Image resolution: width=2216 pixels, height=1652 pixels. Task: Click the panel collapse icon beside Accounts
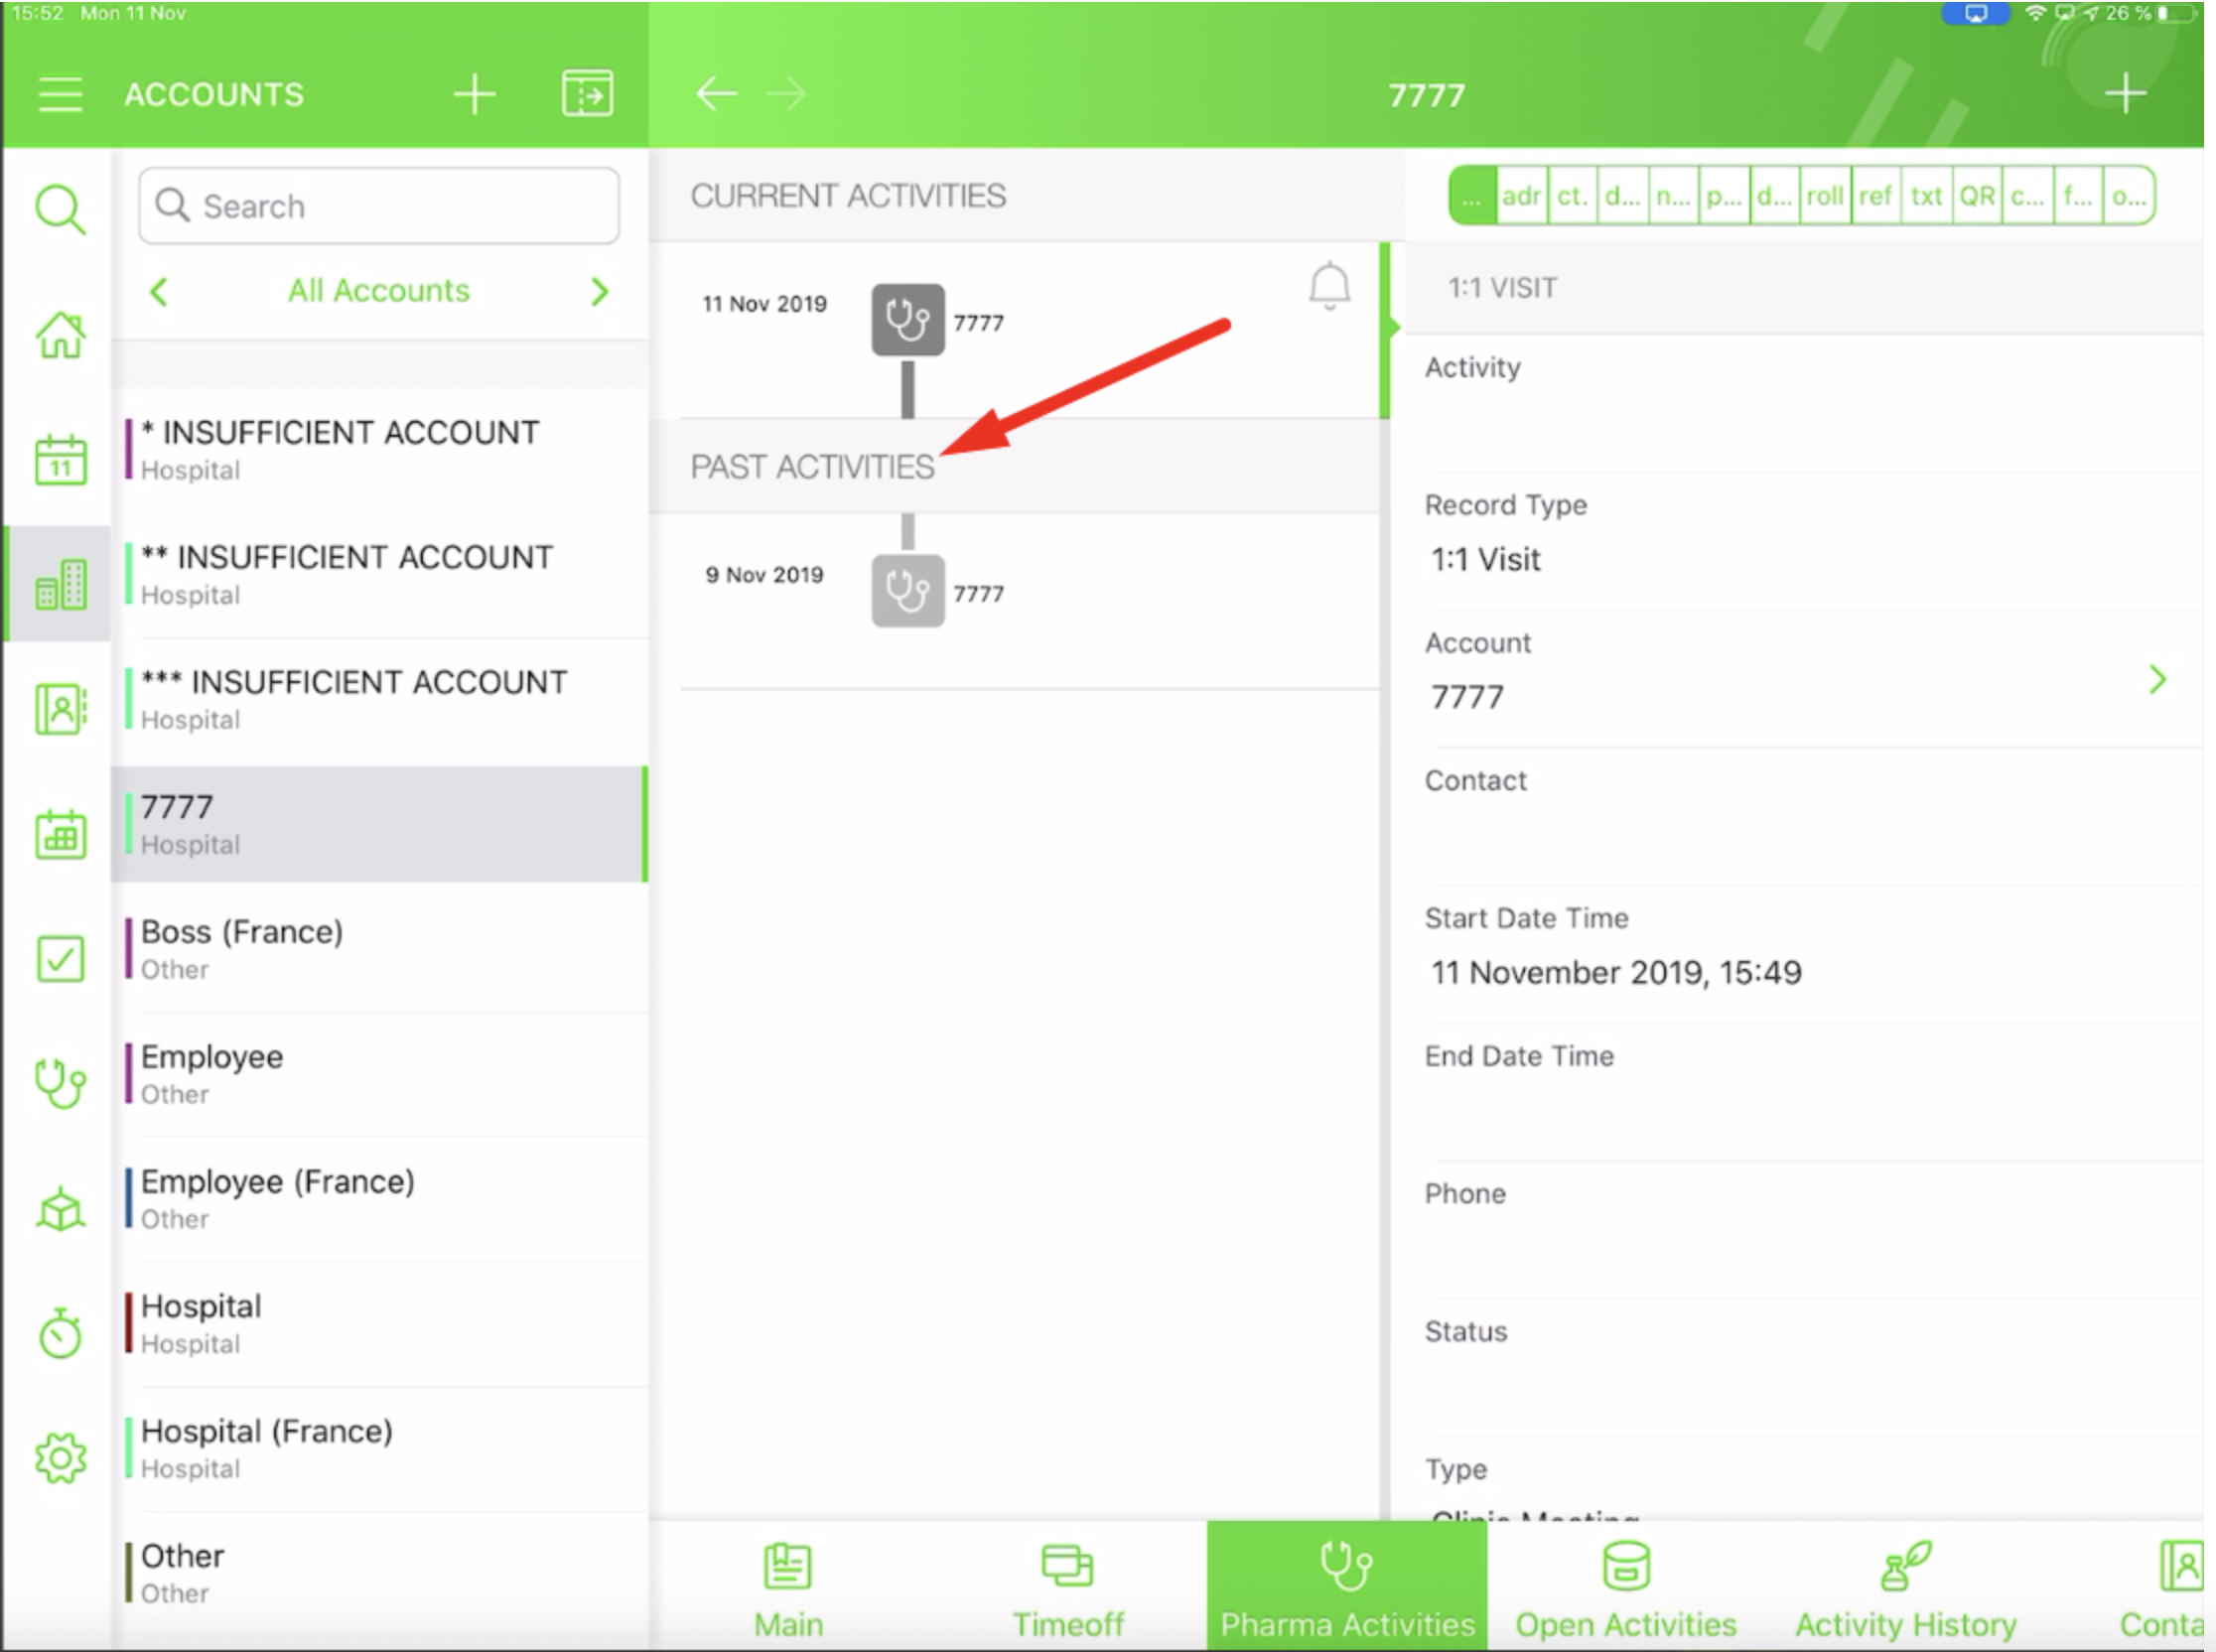(x=587, y=94)
